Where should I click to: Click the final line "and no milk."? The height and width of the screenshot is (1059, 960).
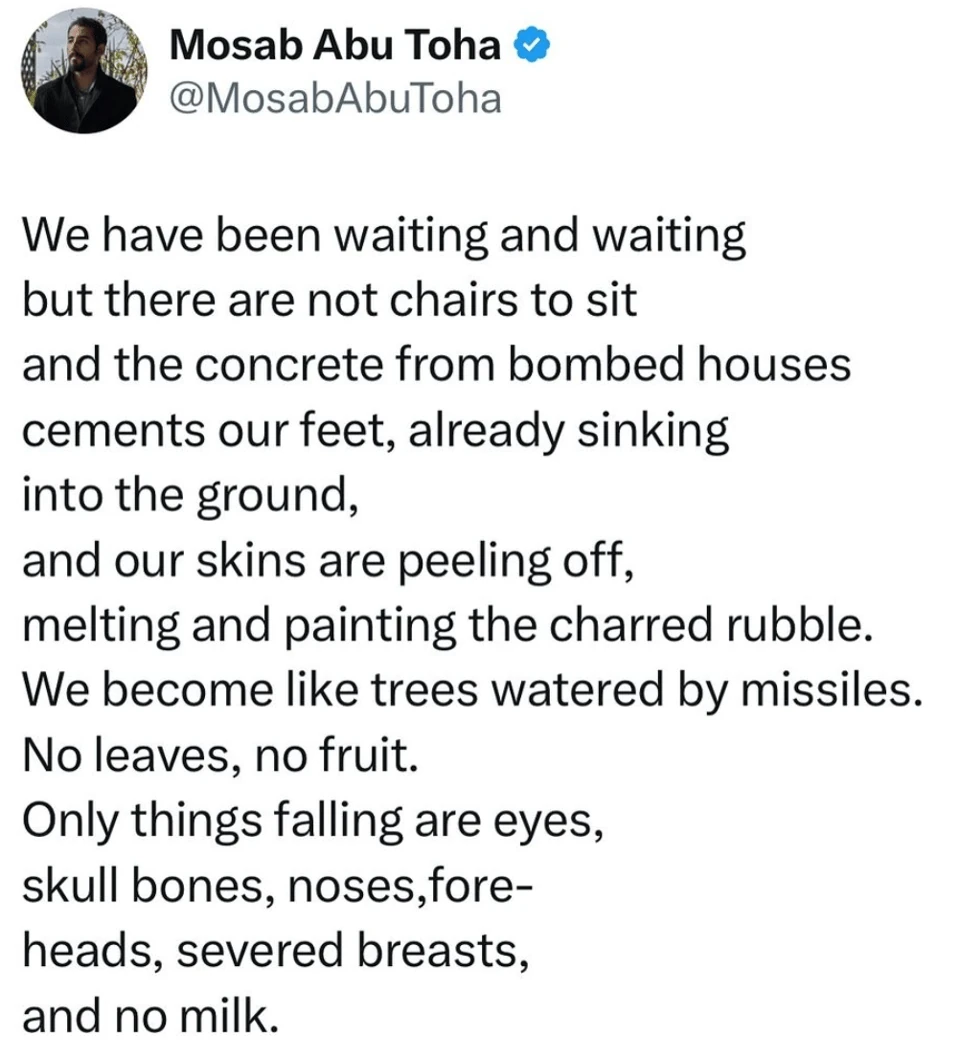147,1015
